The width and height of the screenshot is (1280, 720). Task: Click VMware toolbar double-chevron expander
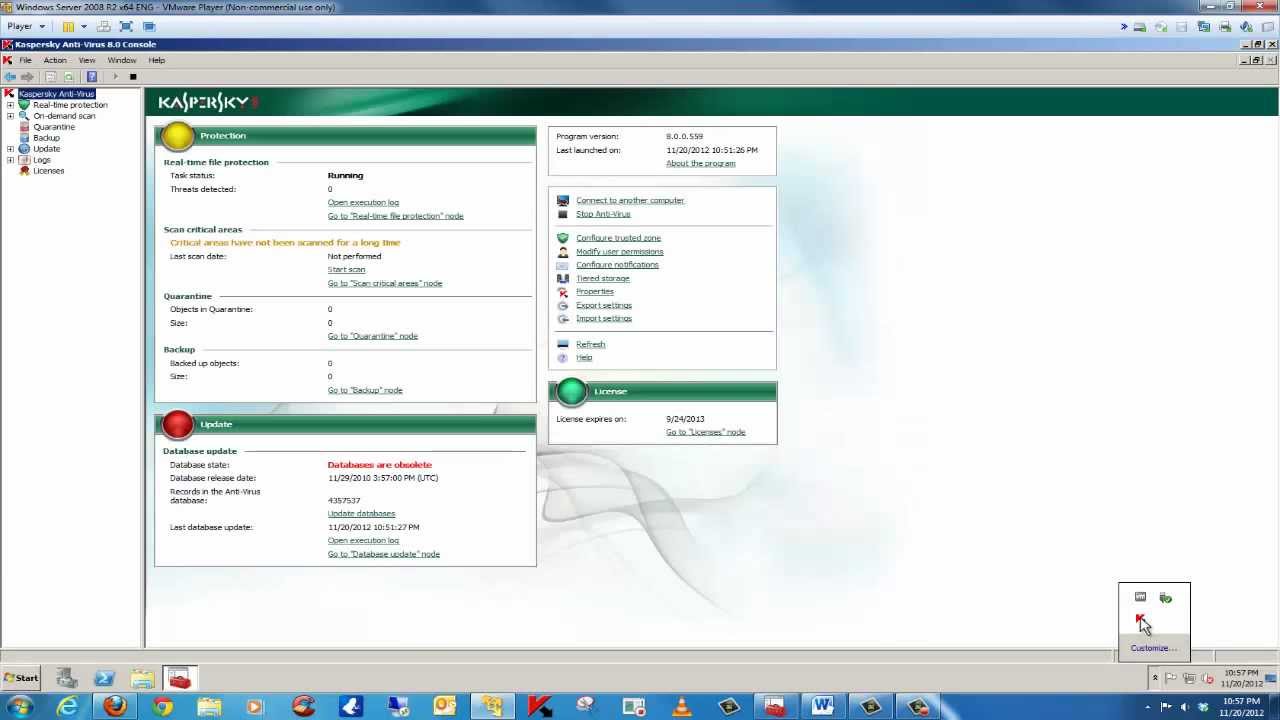(x=1123, y=27)
